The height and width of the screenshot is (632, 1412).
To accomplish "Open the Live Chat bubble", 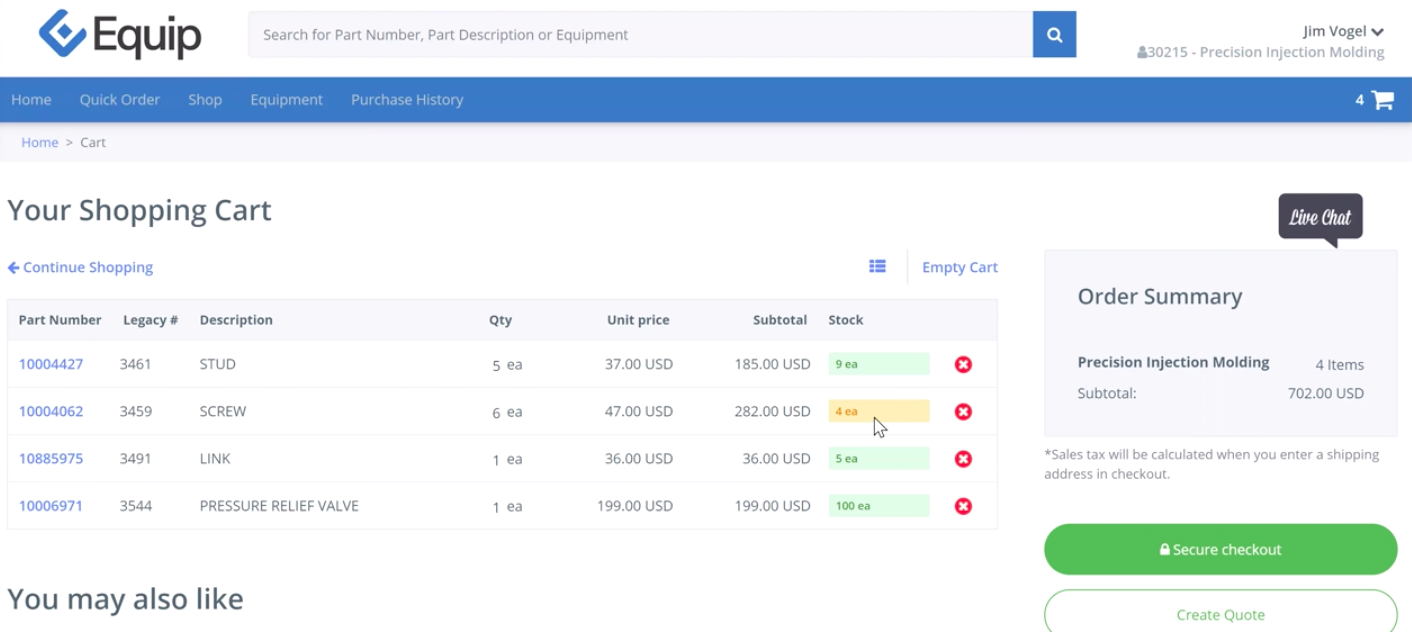I will [x=1320, y=218].
